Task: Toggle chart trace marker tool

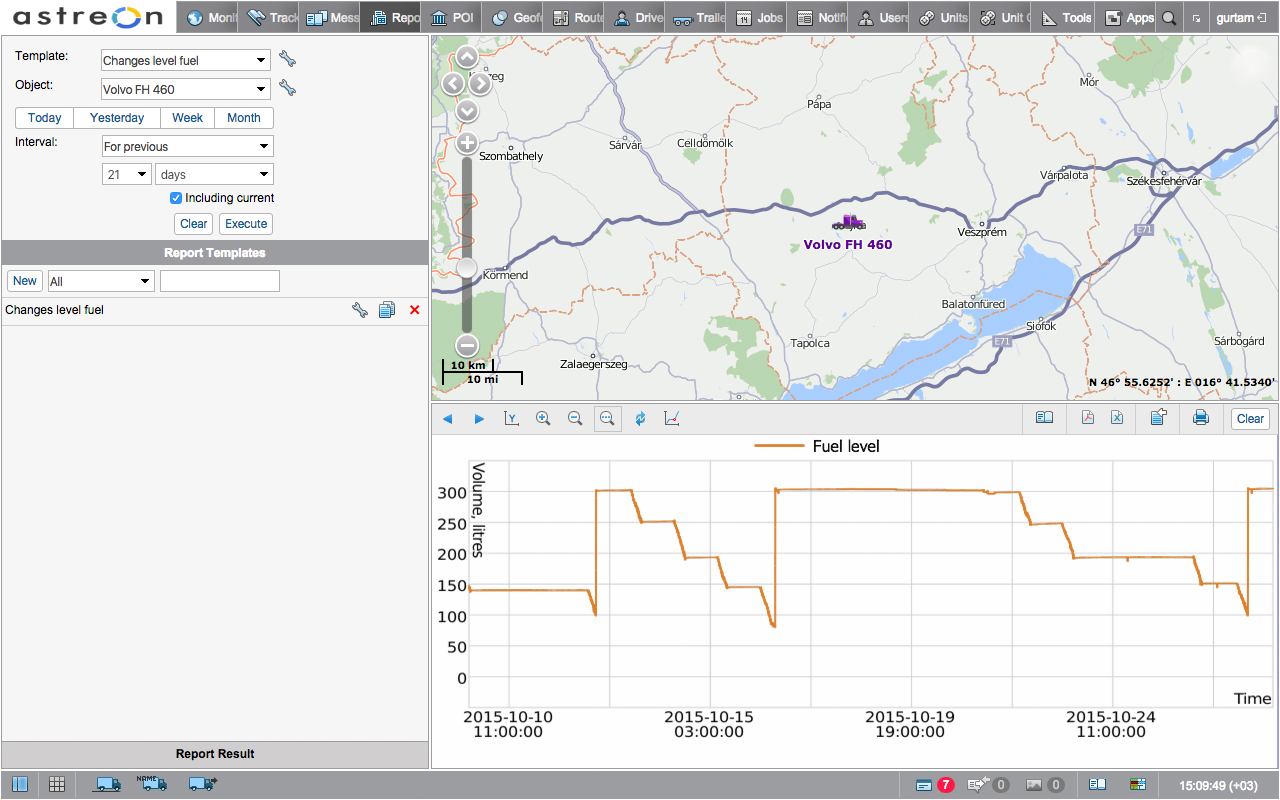Action: pyautogui.click(x=672, y=419)
